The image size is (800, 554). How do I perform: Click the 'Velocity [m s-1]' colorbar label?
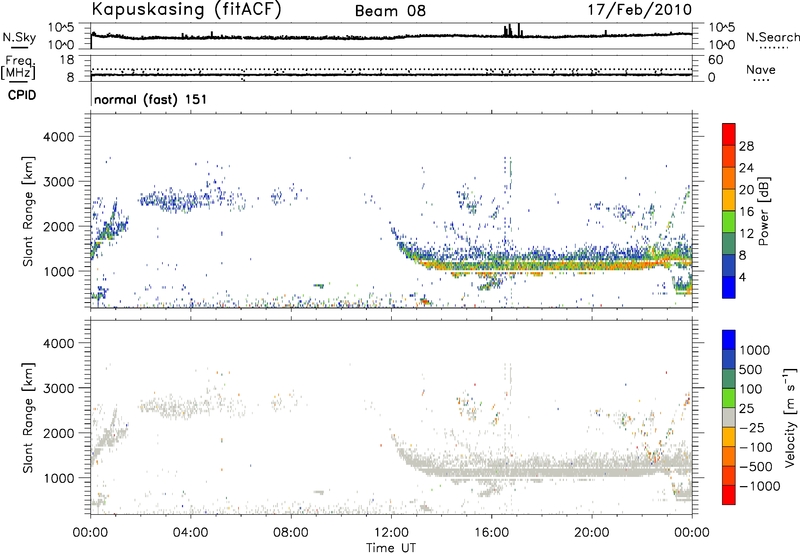[790, 417]
